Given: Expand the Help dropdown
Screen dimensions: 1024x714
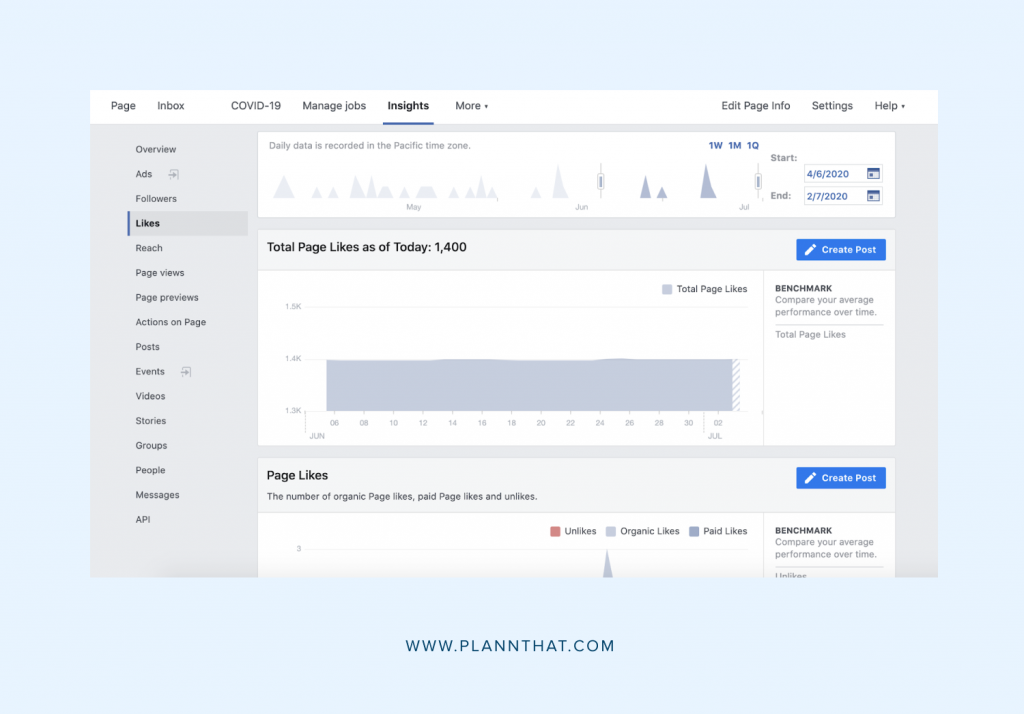Looking at the screenshot, I should click(889, 105).
